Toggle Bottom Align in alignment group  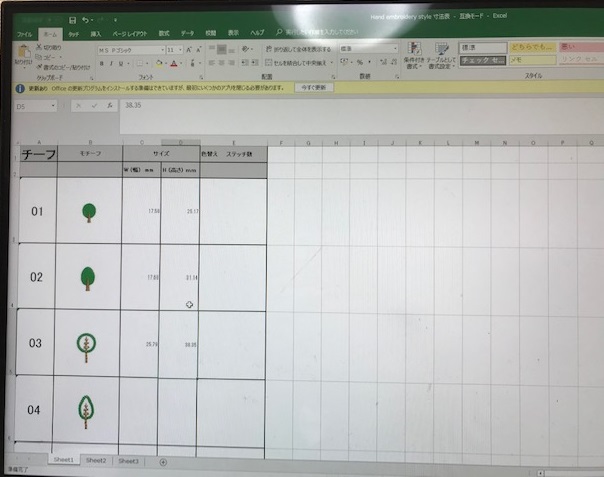[232, 49]
